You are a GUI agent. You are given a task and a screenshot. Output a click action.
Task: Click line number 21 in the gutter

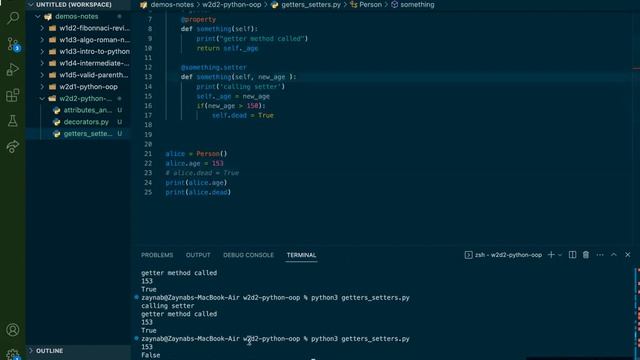[x=148, y=154]
